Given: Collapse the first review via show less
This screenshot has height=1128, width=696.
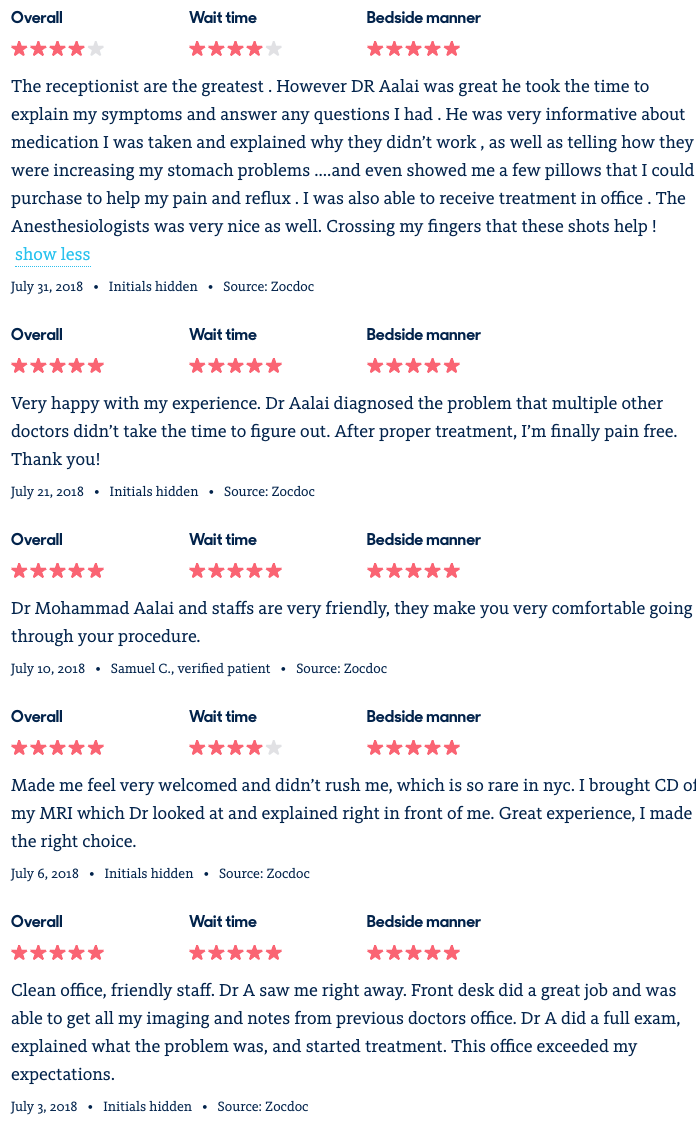Looking at the screenshot, I should 53,255.
